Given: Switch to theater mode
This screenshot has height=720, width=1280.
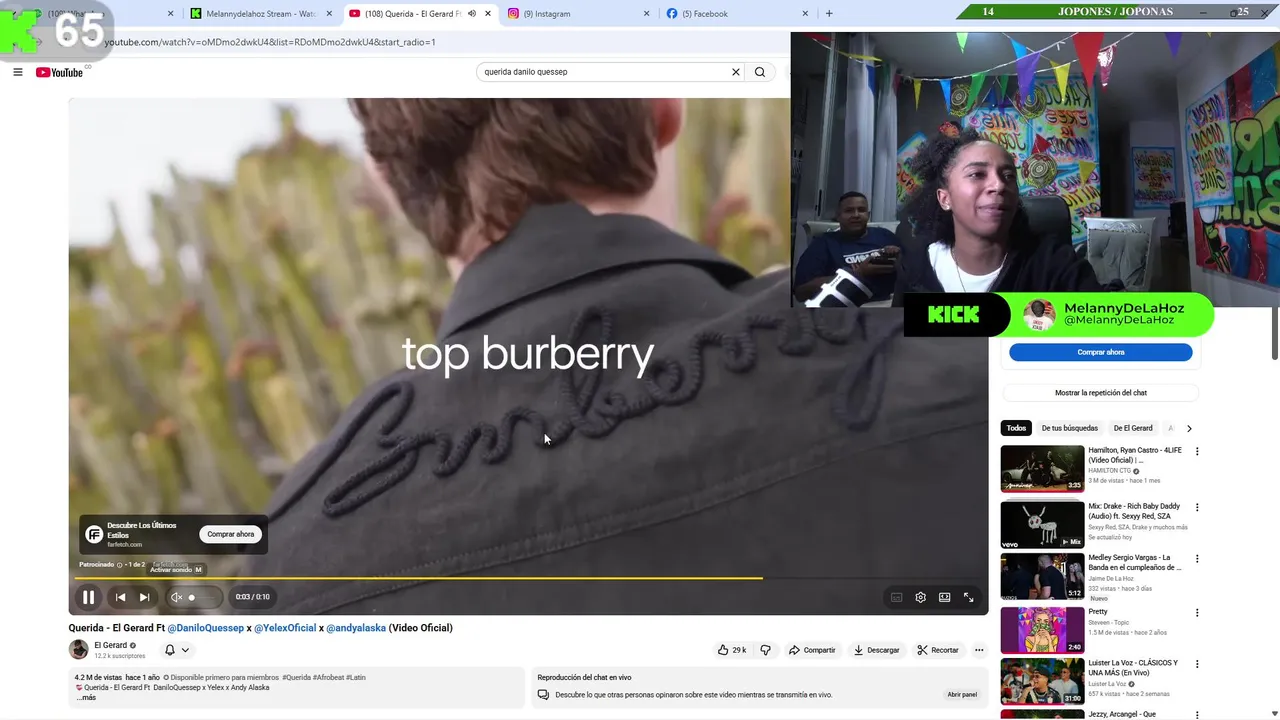Looking at the screenshot, I should click(944, 597).
